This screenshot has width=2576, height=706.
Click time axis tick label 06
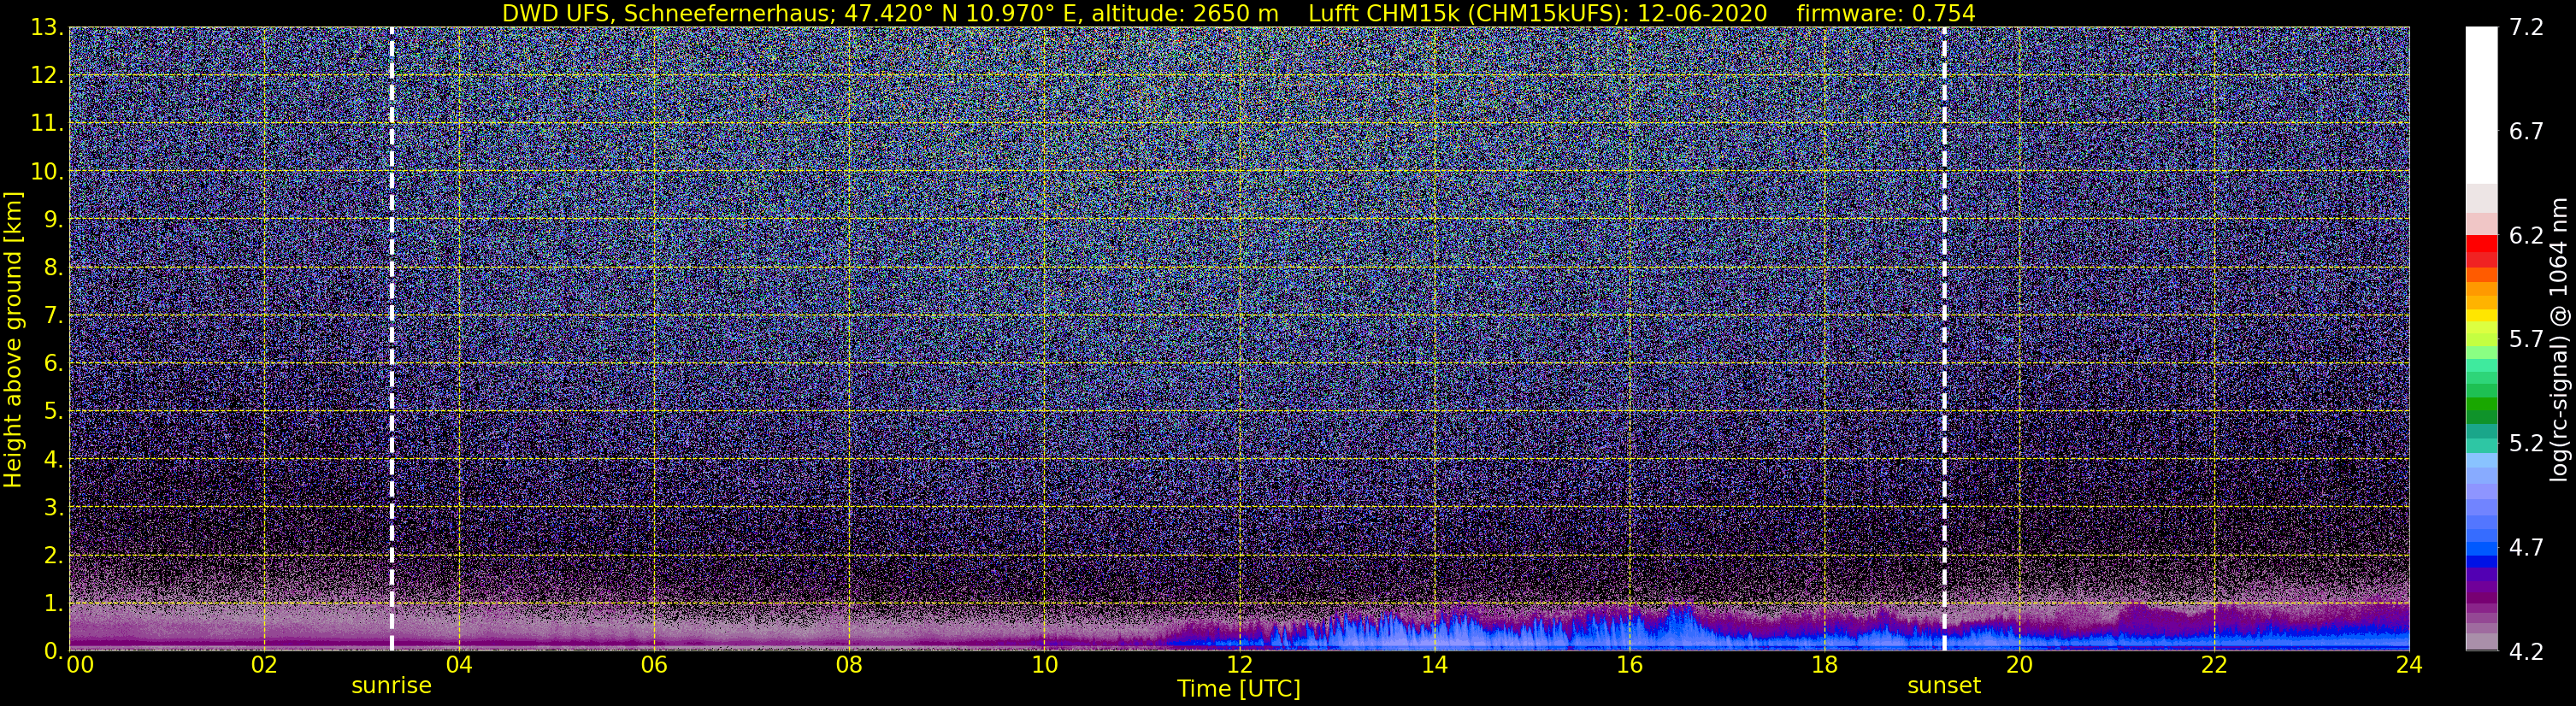(654, 666)
